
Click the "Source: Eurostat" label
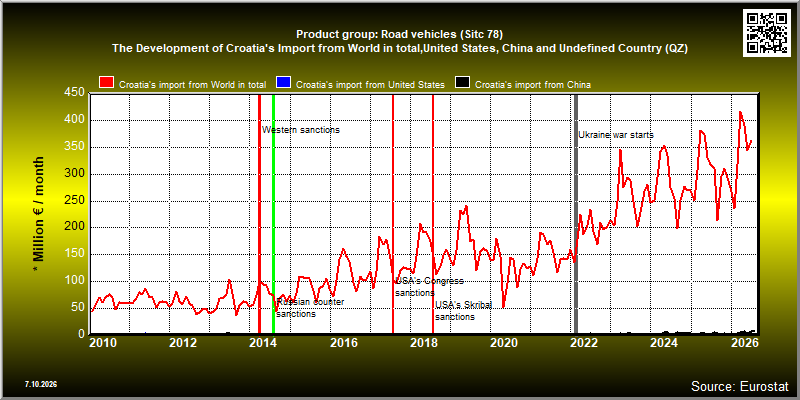click(x=740, y=385)
